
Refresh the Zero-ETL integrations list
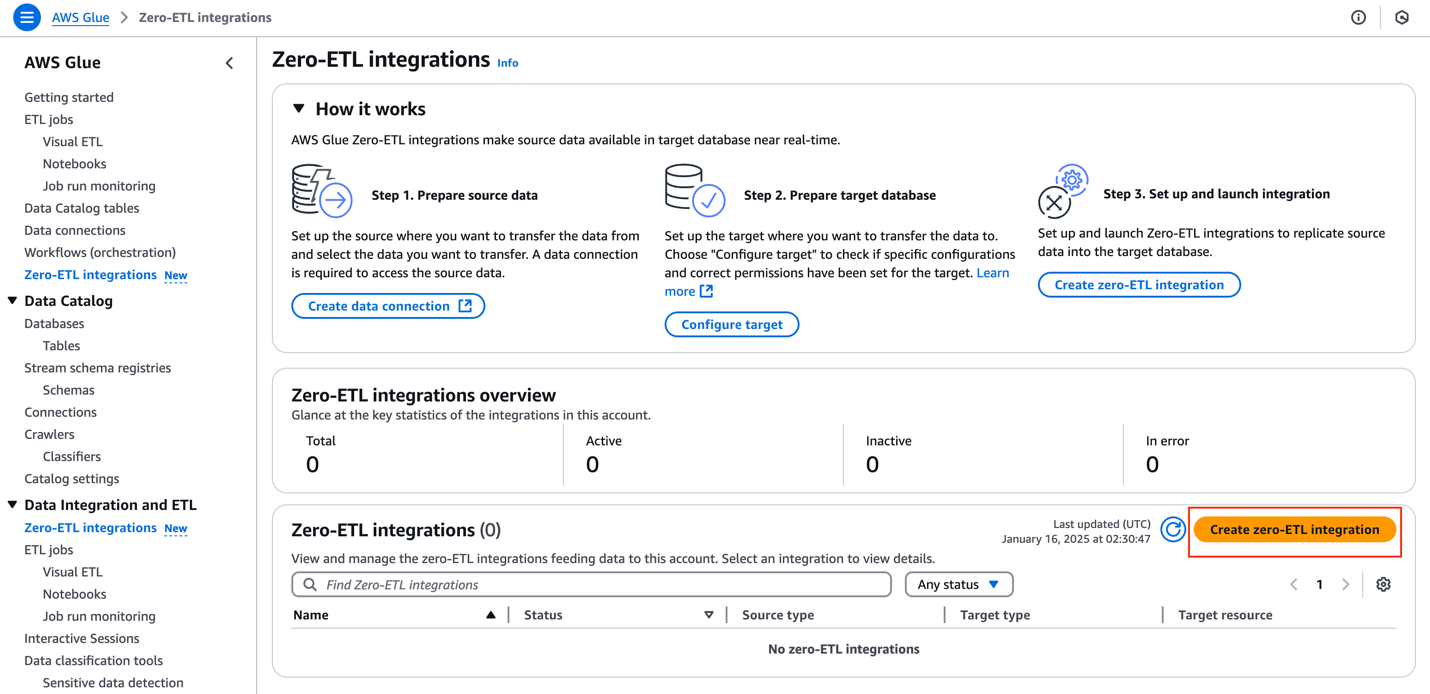click(x=1173, y=530)
